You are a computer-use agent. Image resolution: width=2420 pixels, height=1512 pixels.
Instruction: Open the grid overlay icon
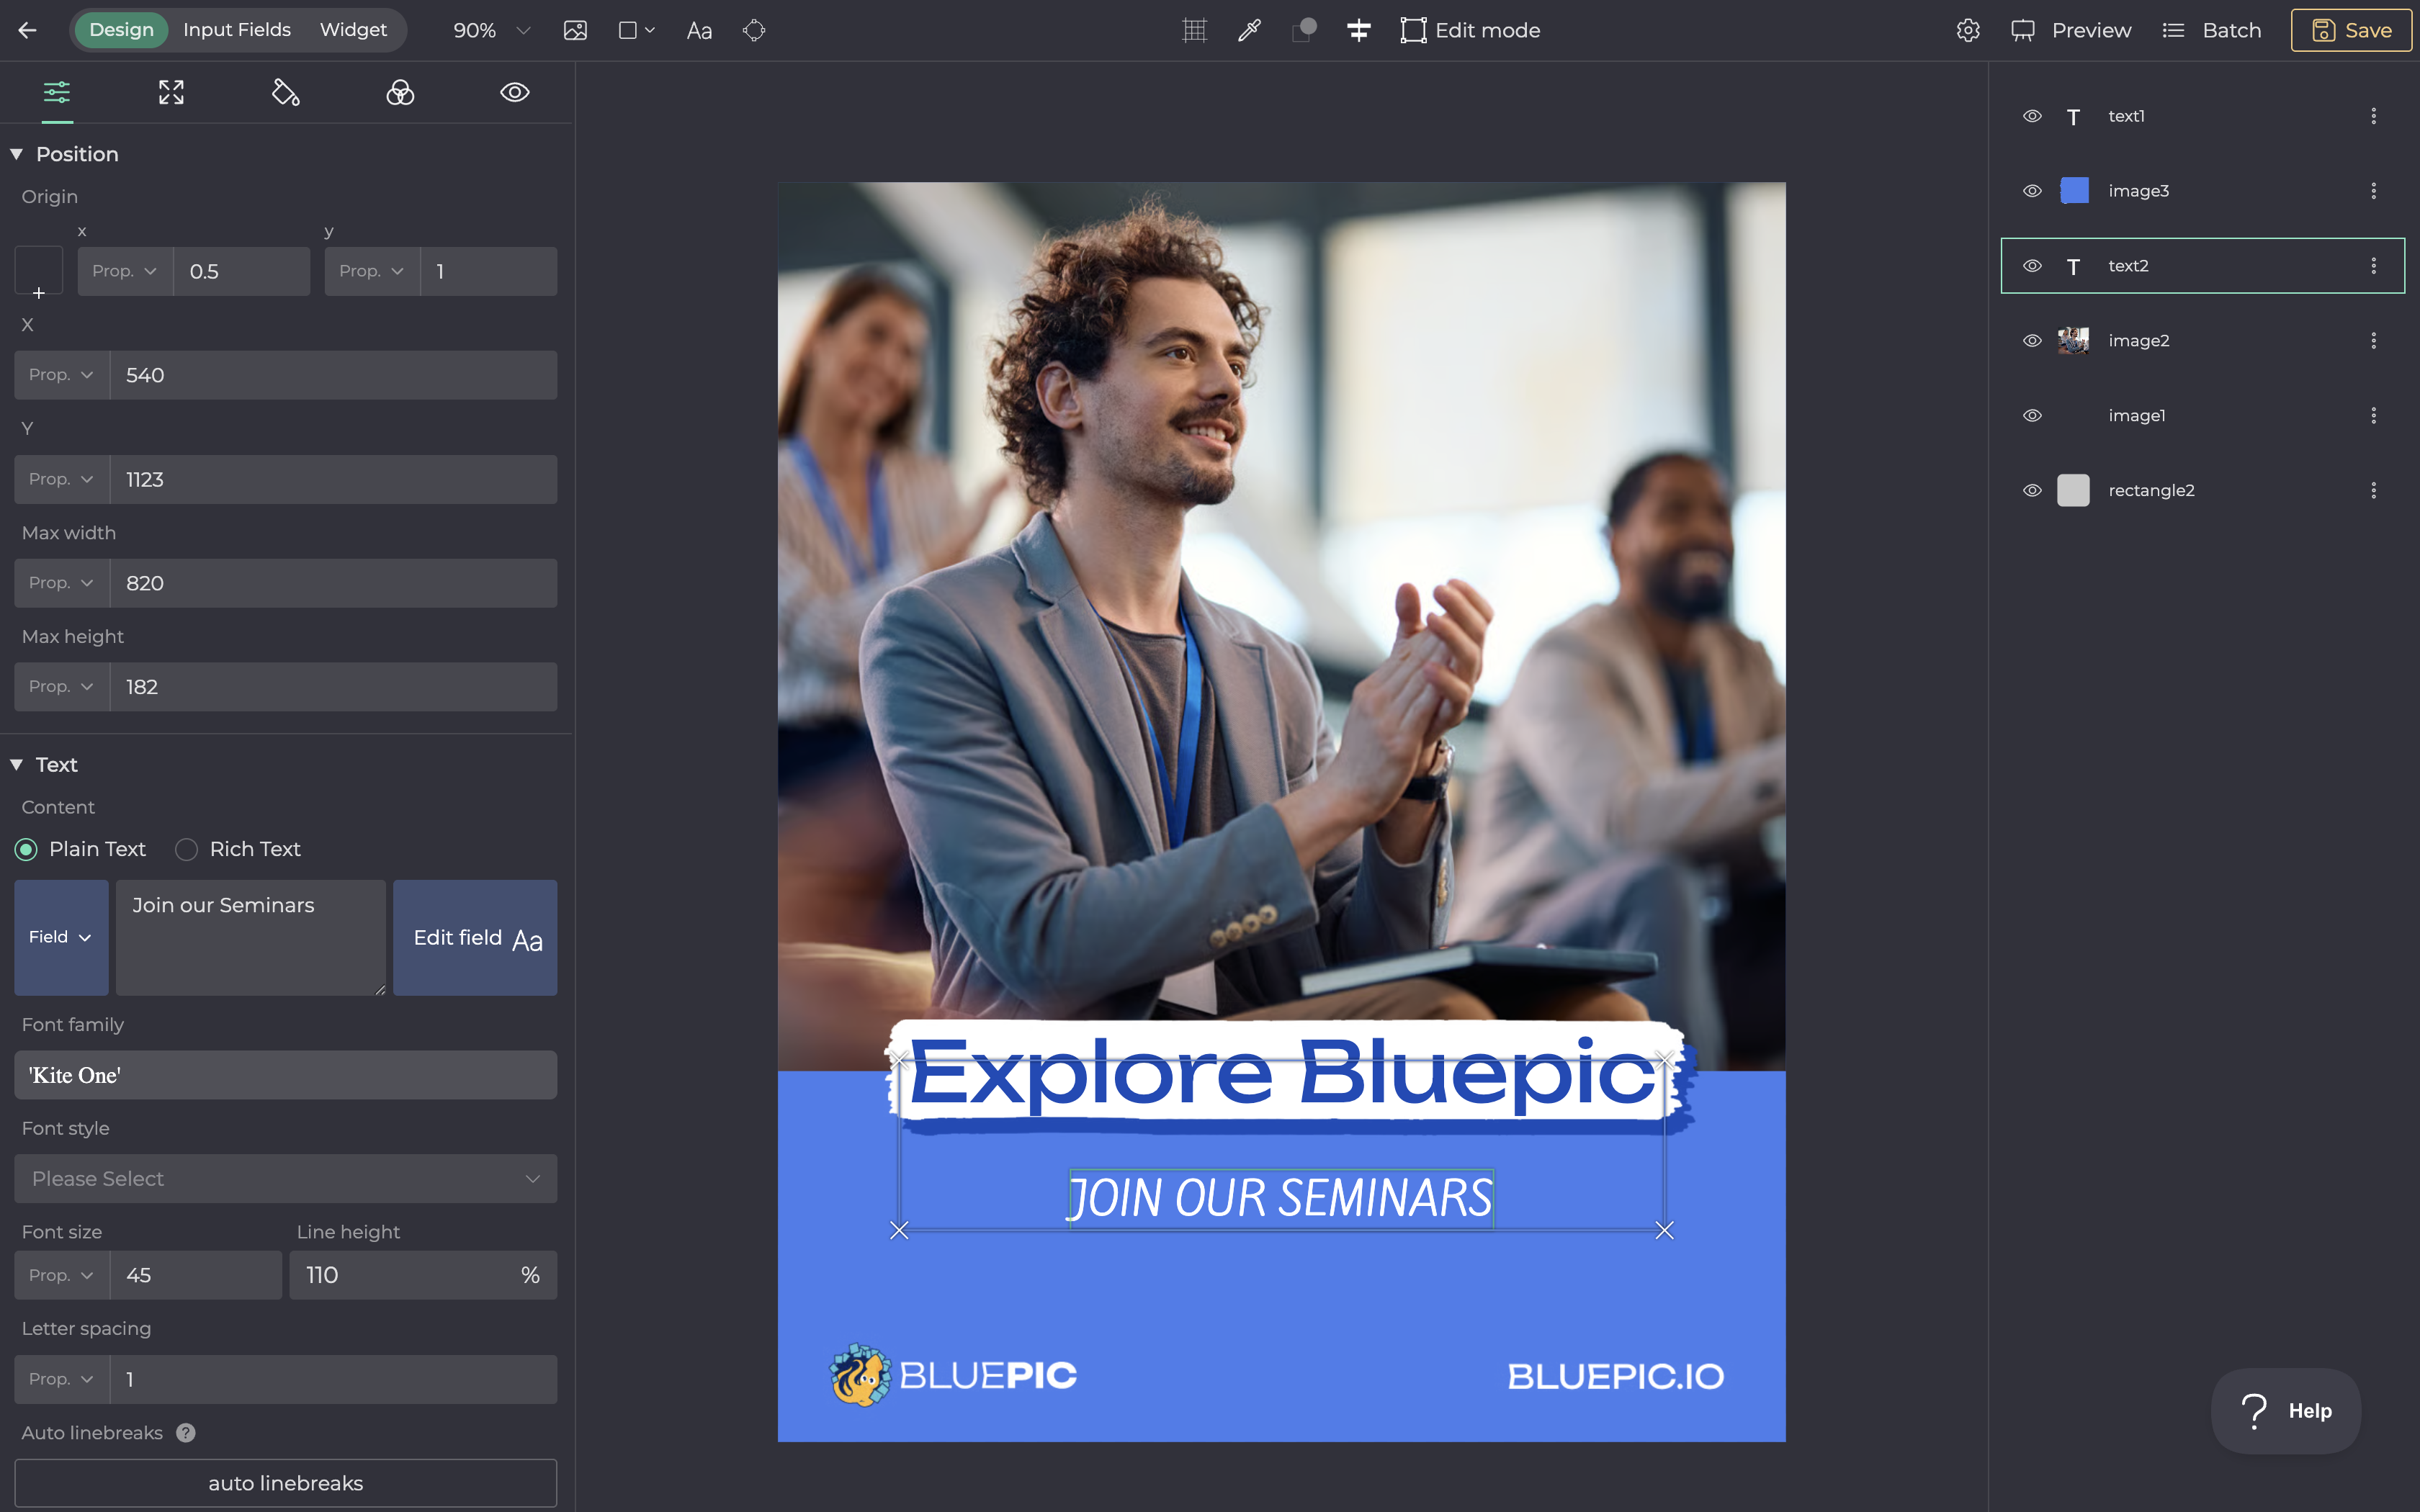pyautogui.click(x=1194, y=30)
